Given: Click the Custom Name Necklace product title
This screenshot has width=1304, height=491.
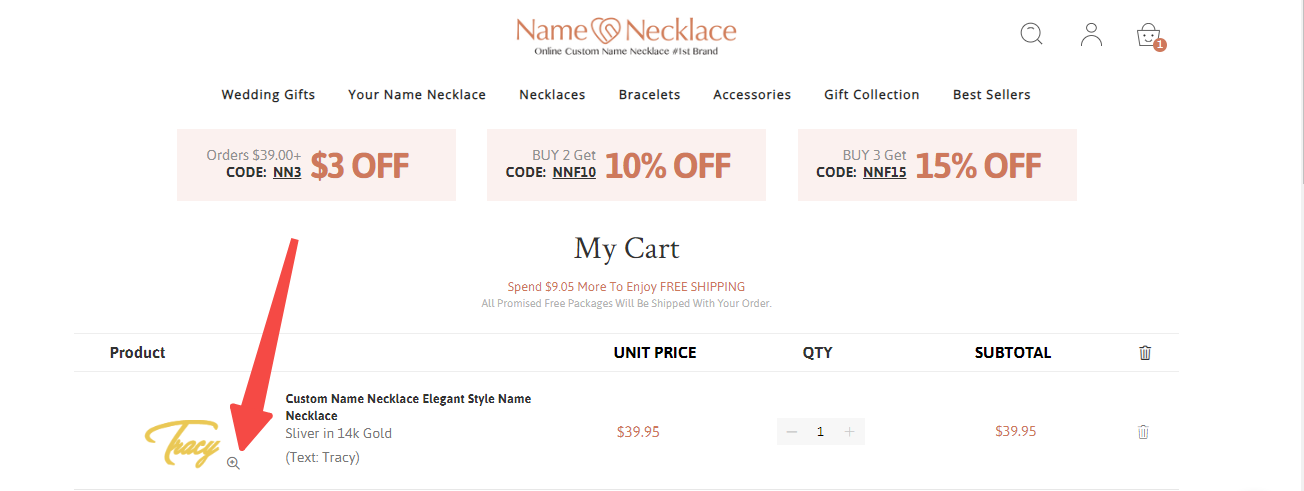Looking at the screenshot, I should click(408, 407).
